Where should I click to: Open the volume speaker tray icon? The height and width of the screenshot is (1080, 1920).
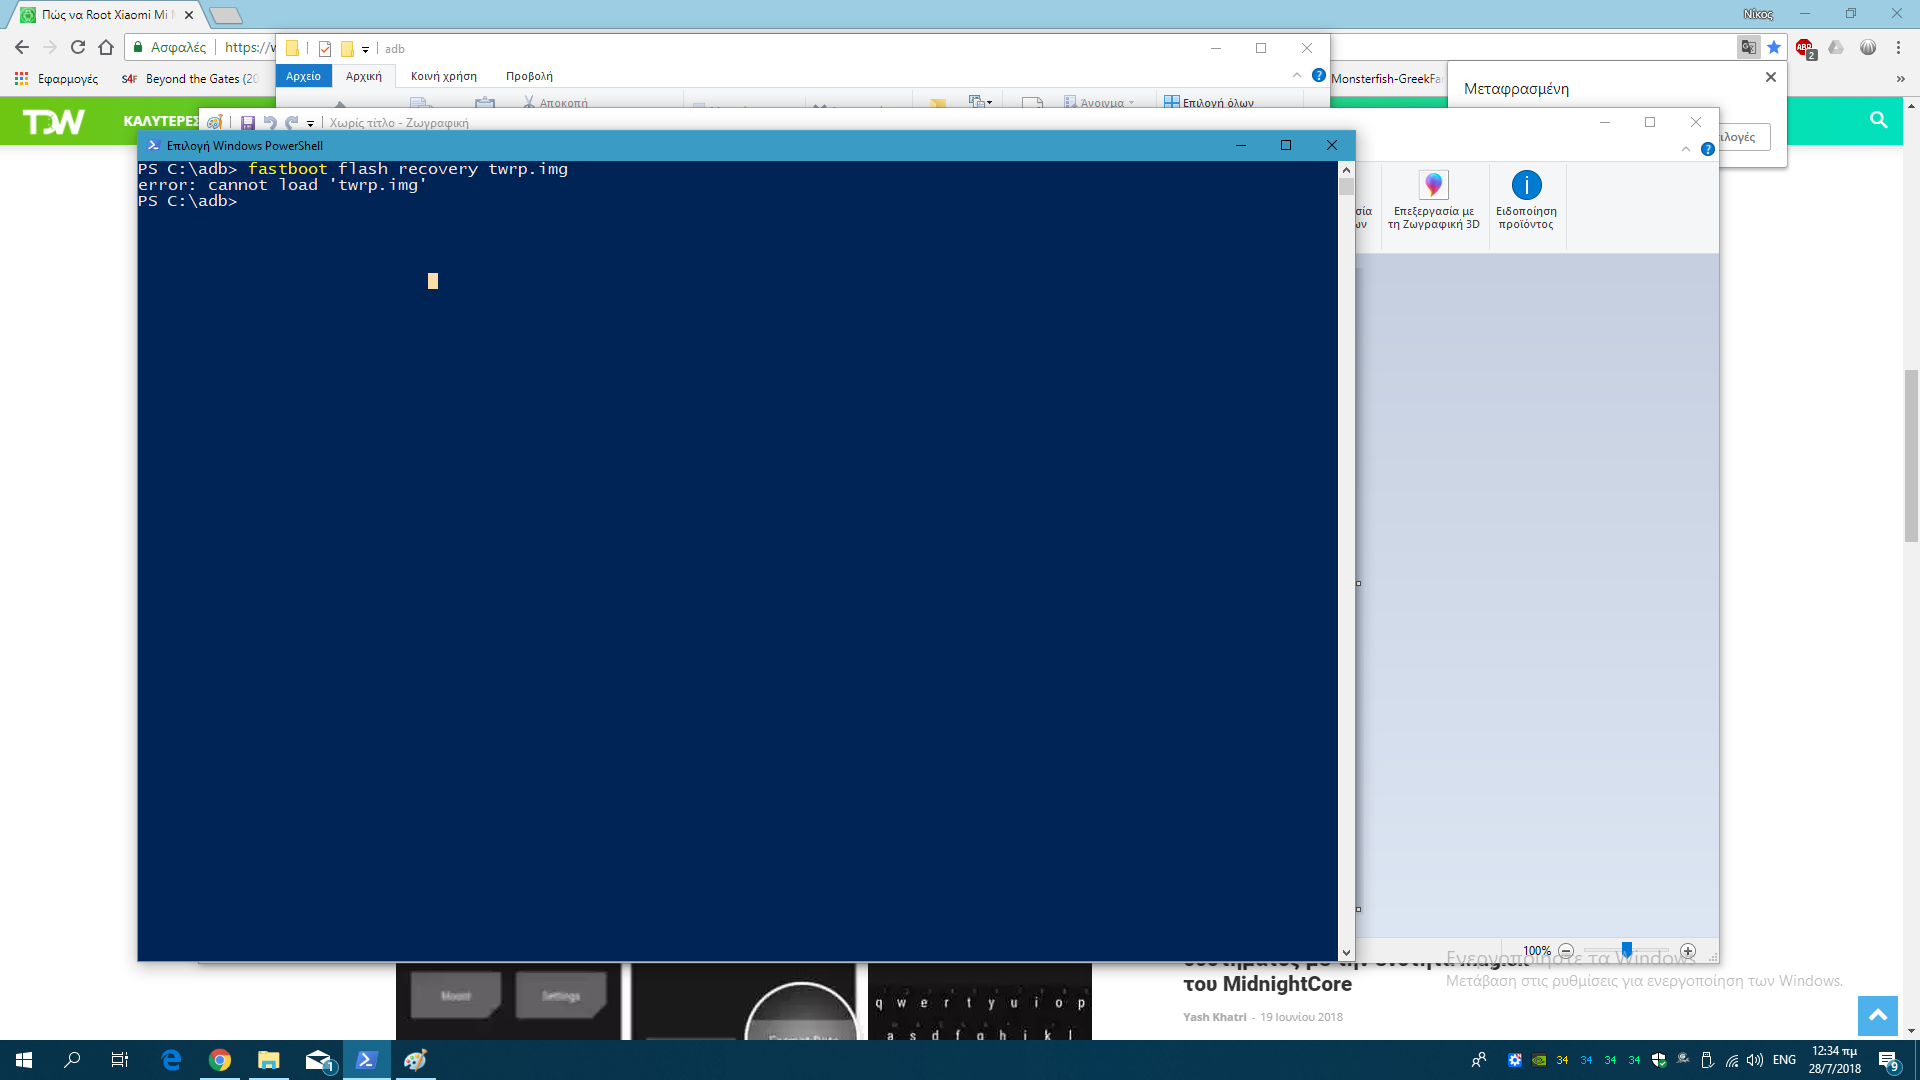click(1755, 1060)
